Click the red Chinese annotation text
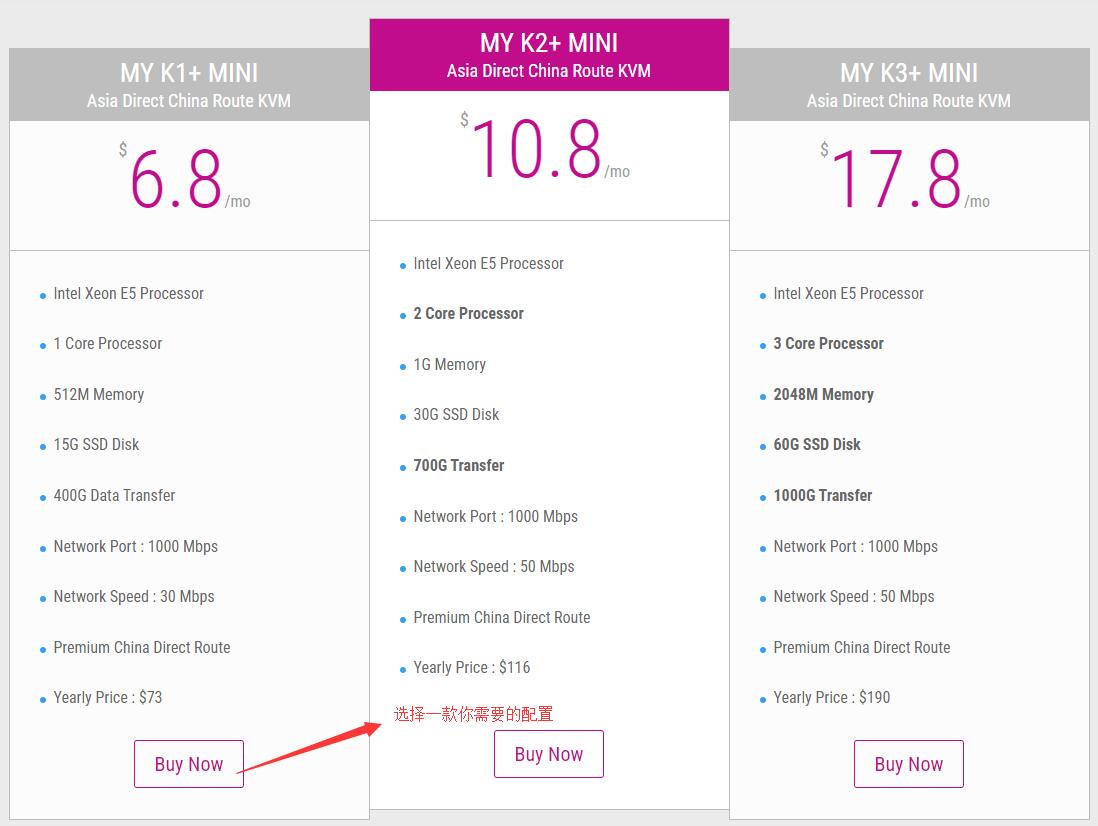The image size is (1098, 826). pyautogui.click(x=473, y=714)
